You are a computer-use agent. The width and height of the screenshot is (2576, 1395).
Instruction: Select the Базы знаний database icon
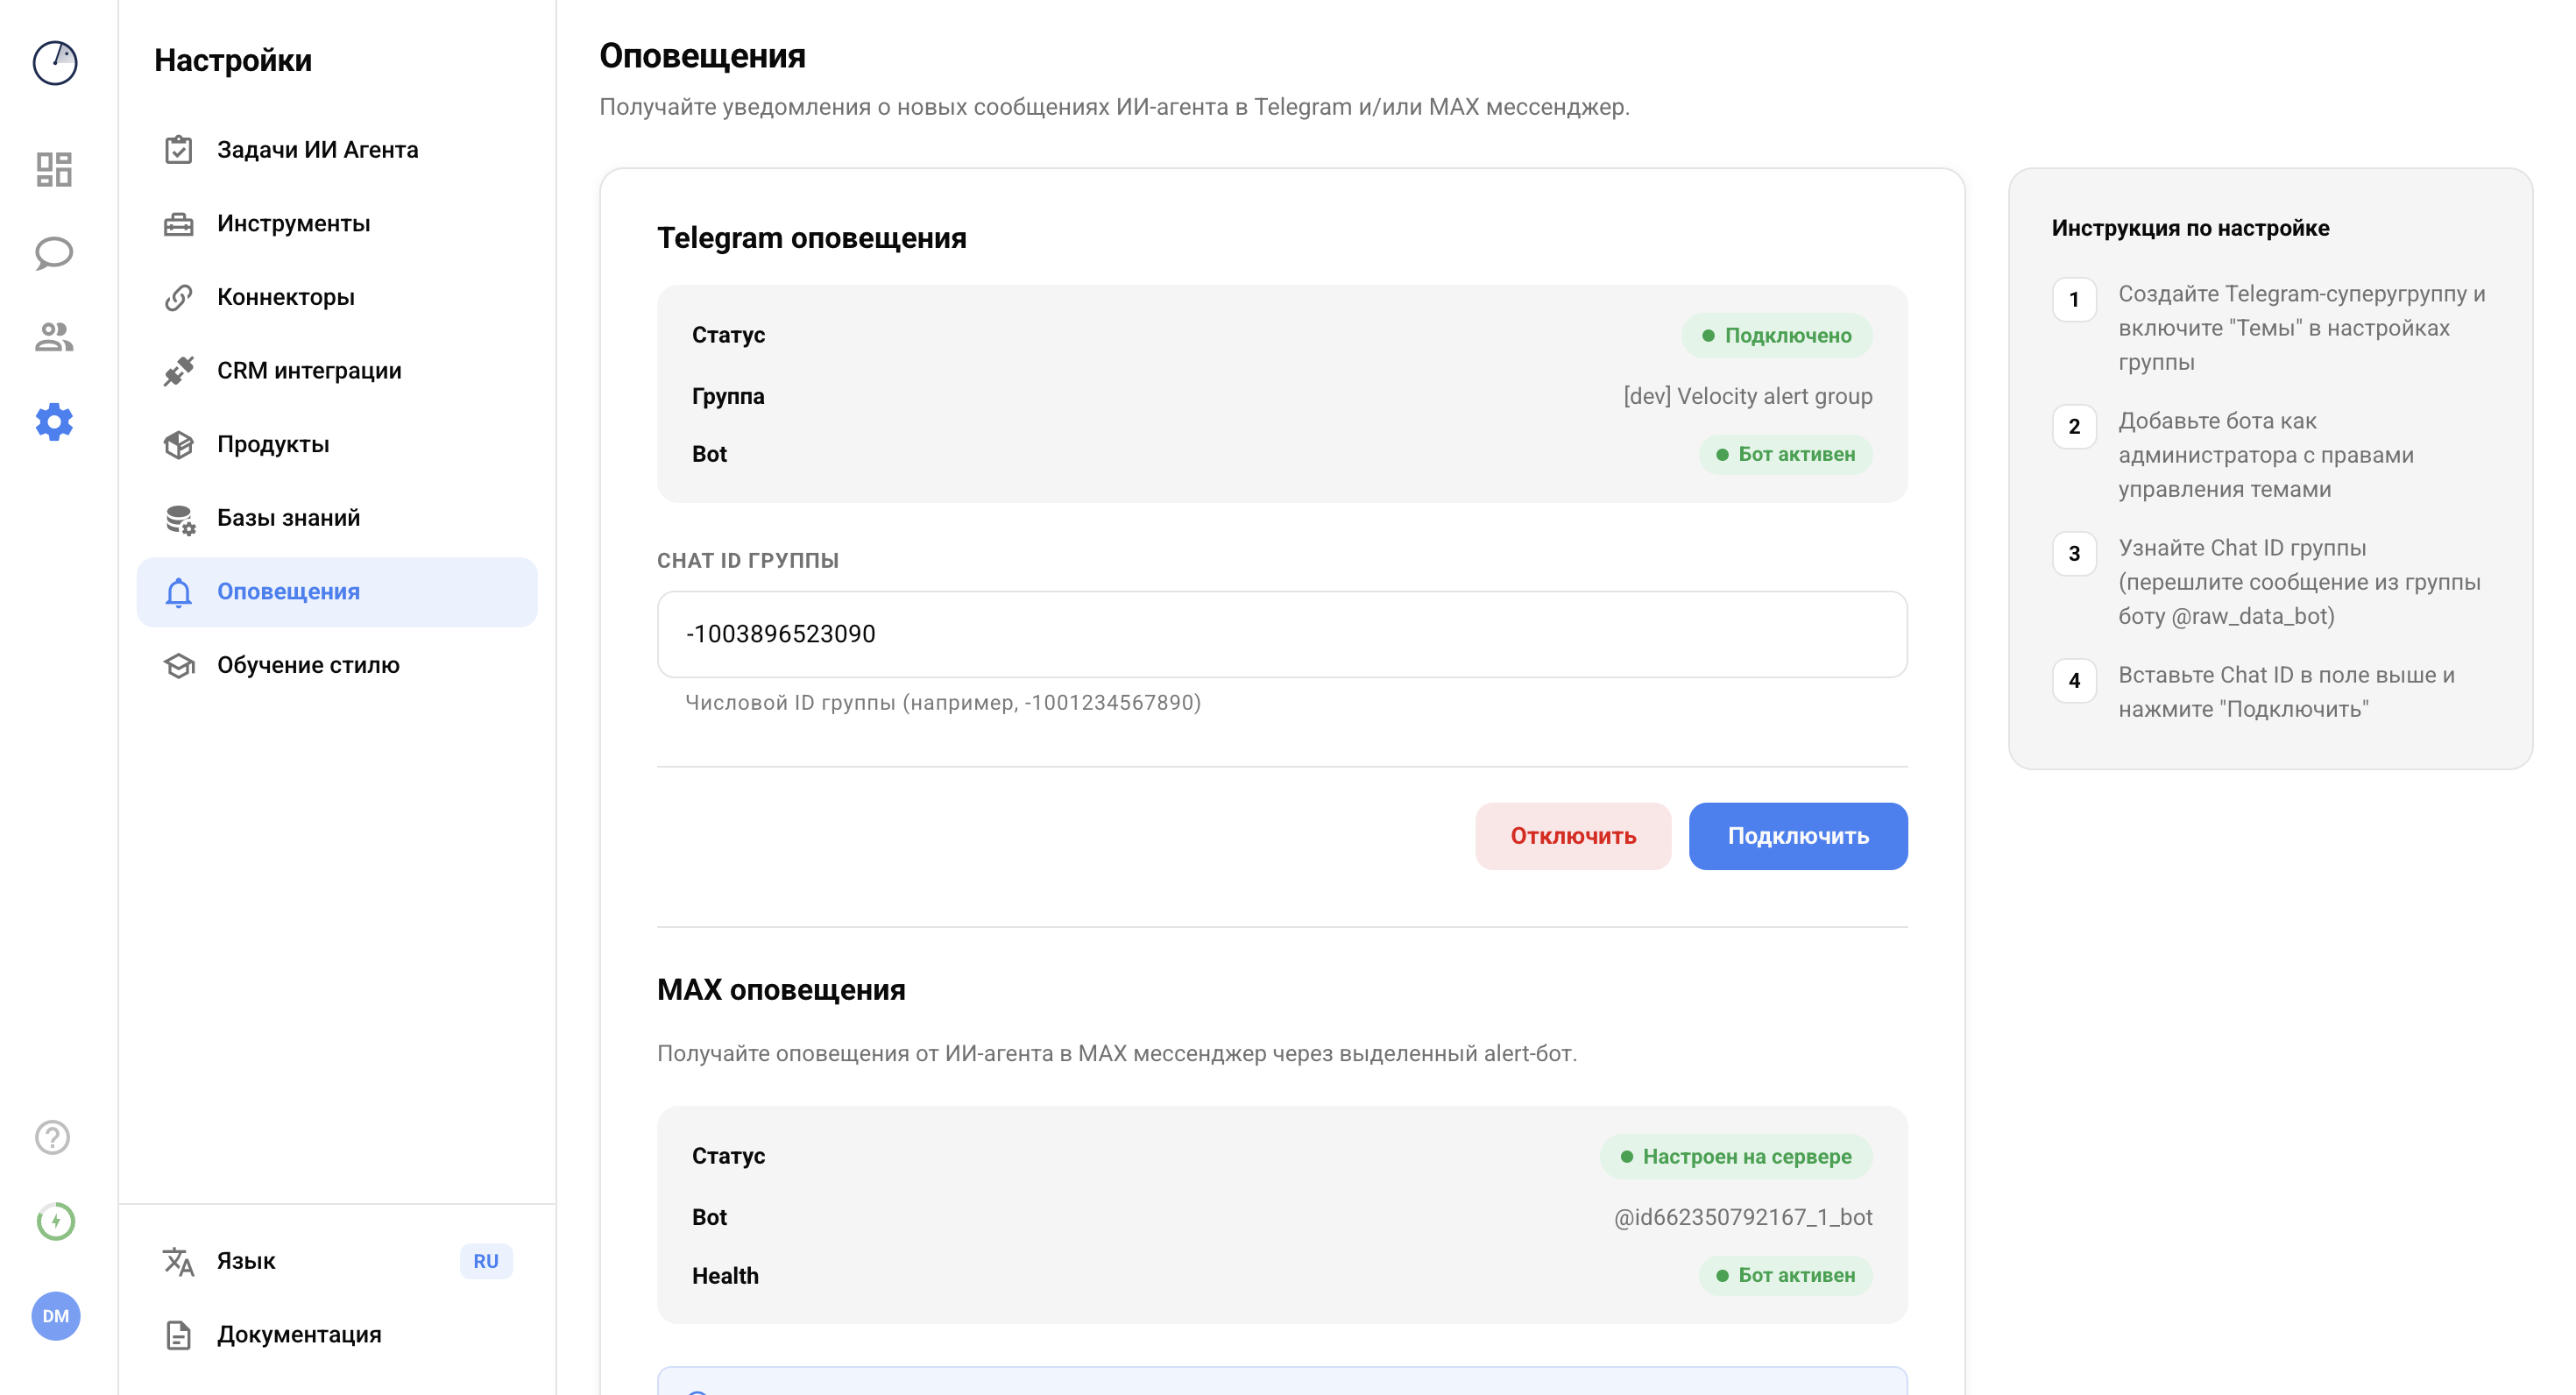pos(180,518)
